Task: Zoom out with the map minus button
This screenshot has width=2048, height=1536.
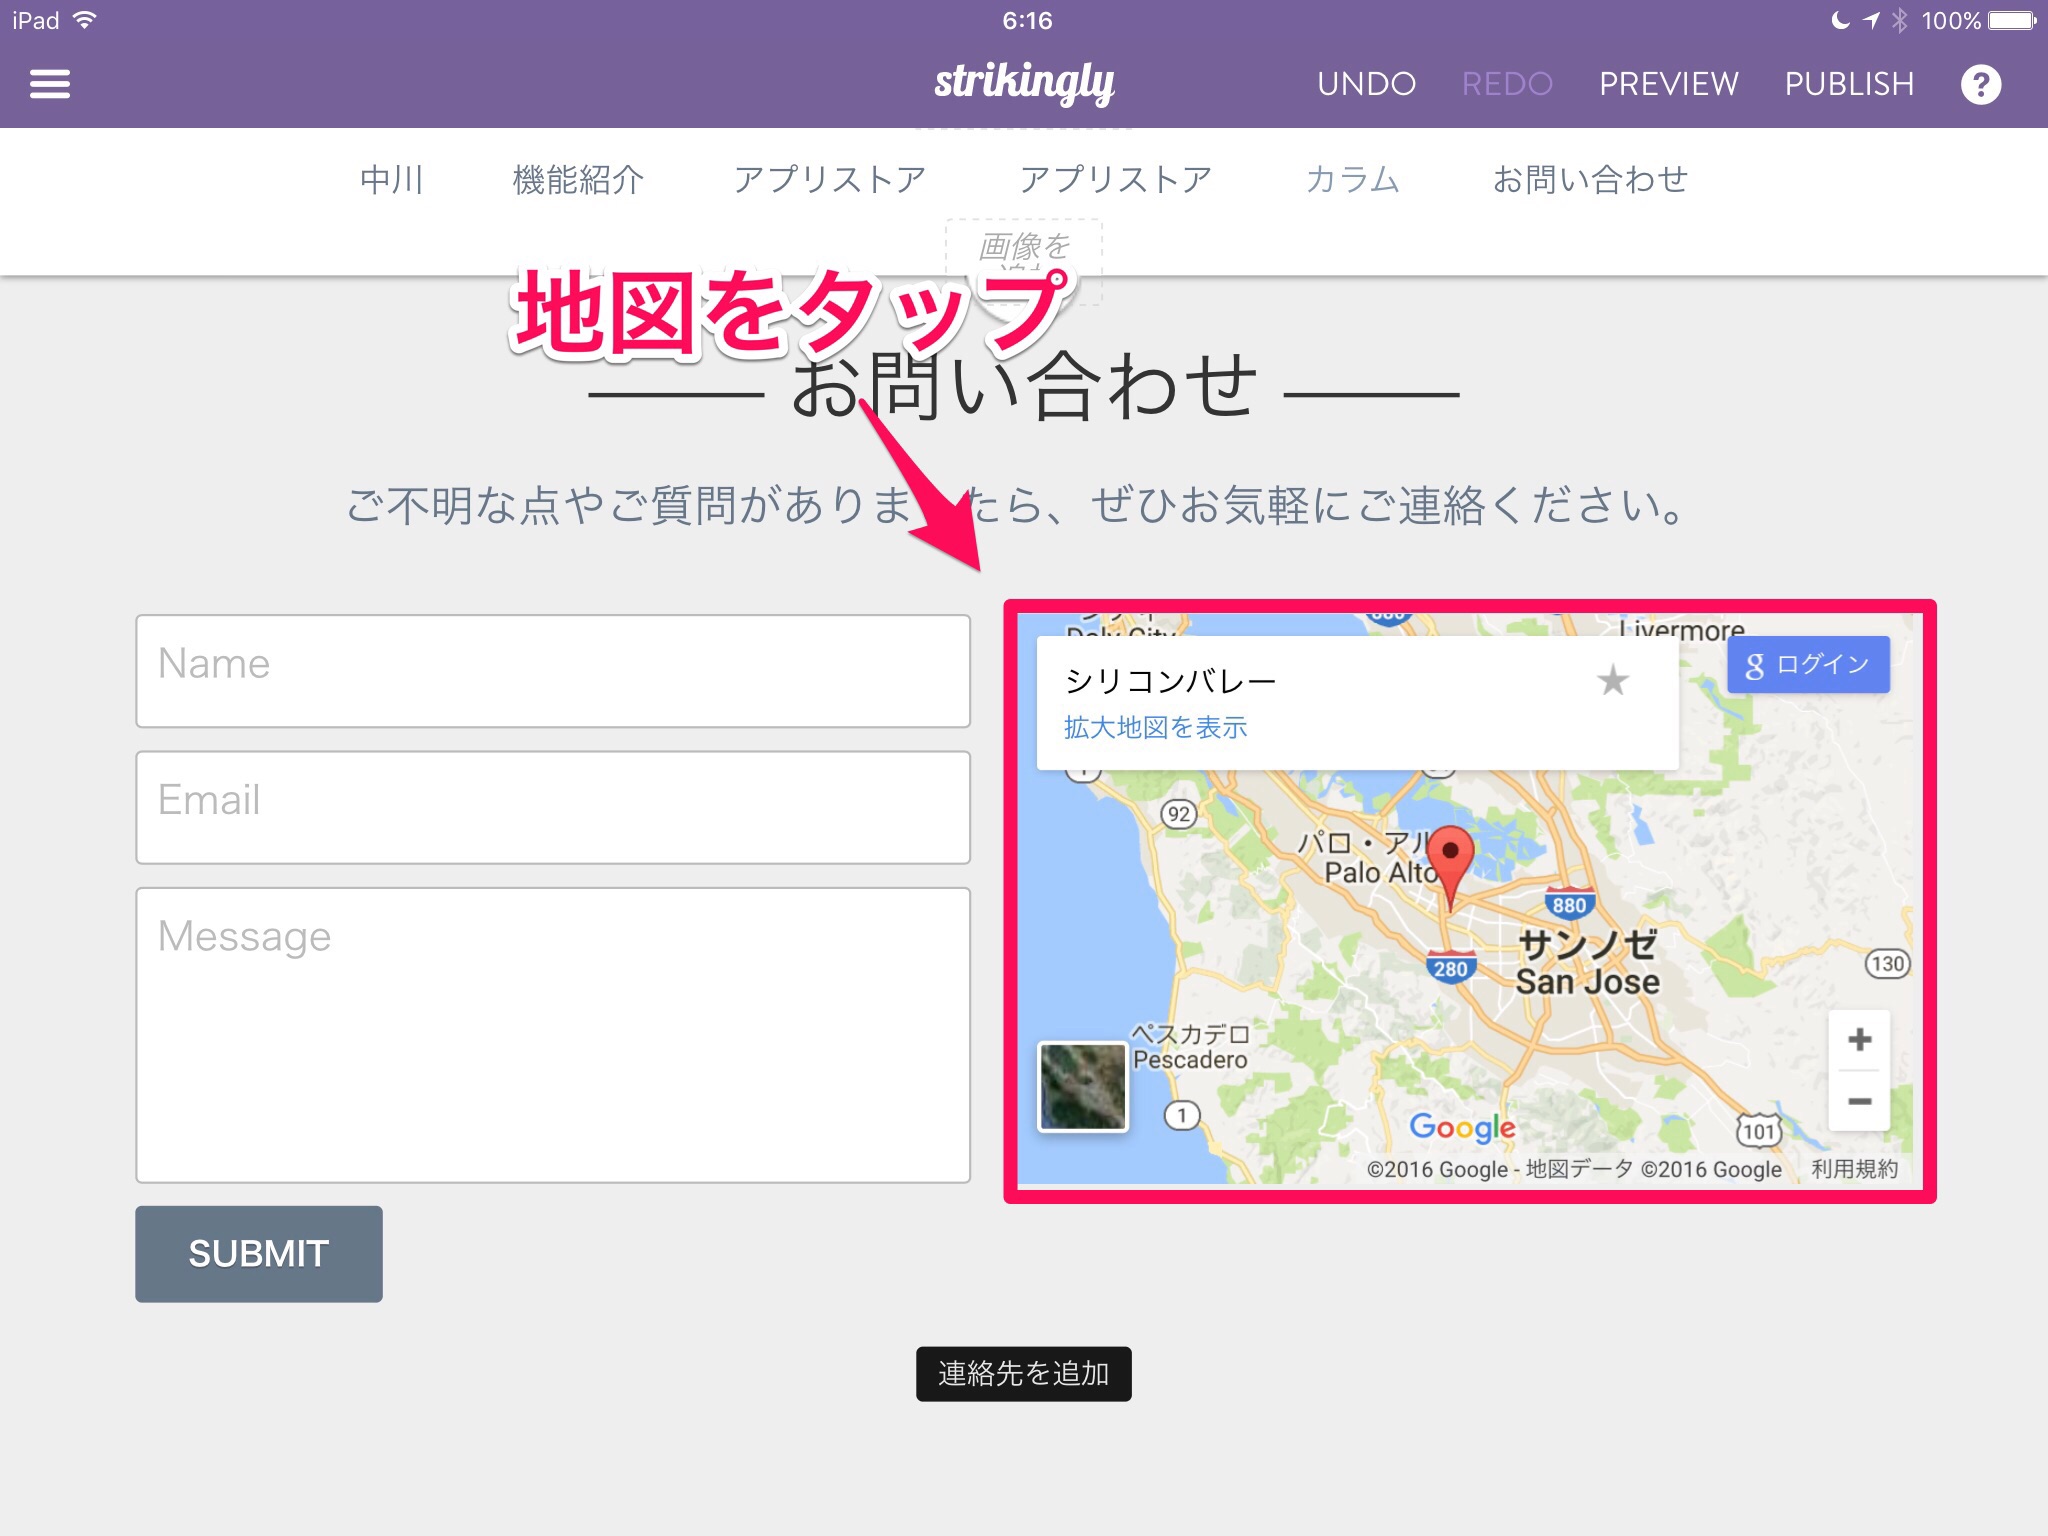Action: tap(1859, 1101)
